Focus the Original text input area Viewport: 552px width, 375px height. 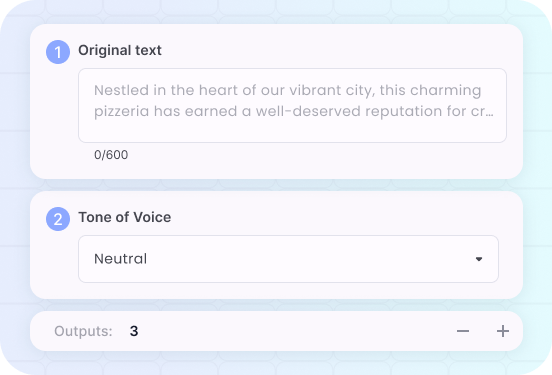click(x=292, y=106)
